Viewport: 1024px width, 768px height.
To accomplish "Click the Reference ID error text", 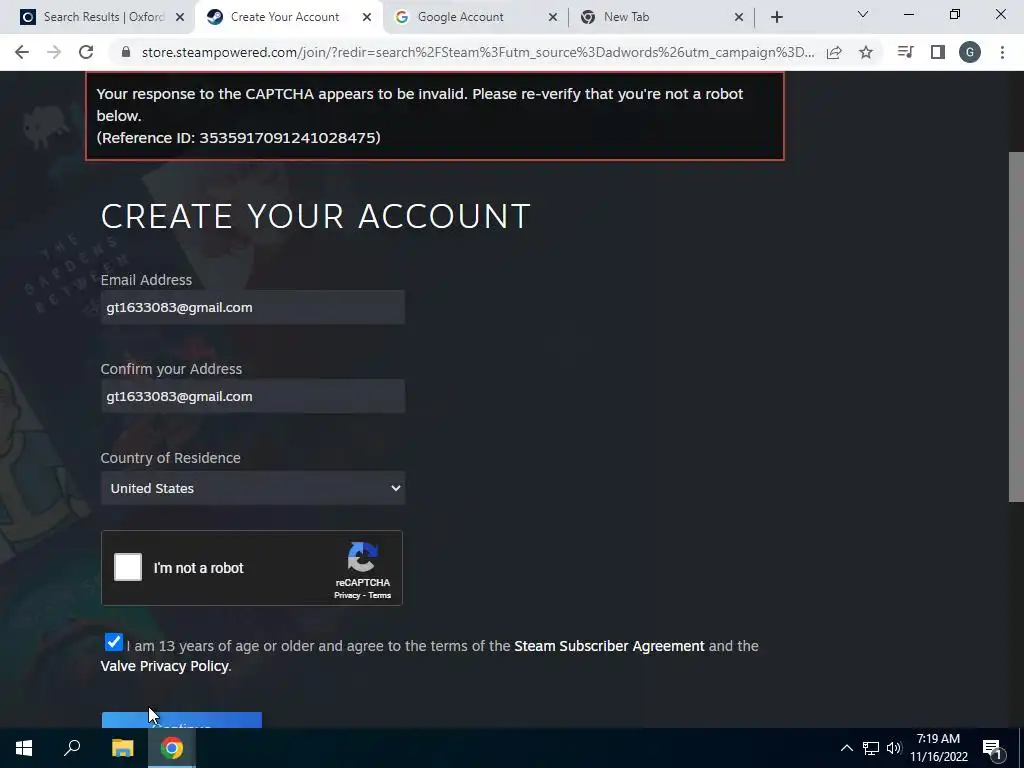I will point(238,138).
